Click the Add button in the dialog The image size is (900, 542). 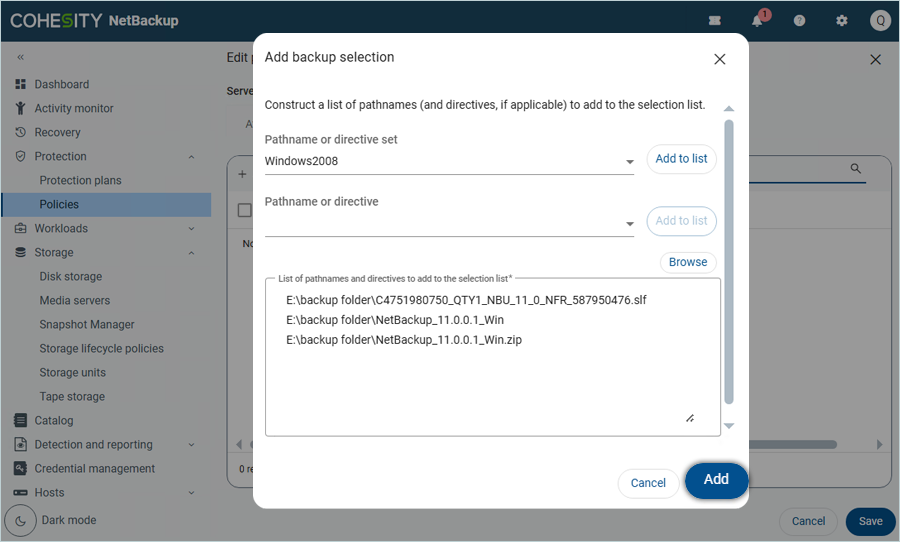coord(716,480)
